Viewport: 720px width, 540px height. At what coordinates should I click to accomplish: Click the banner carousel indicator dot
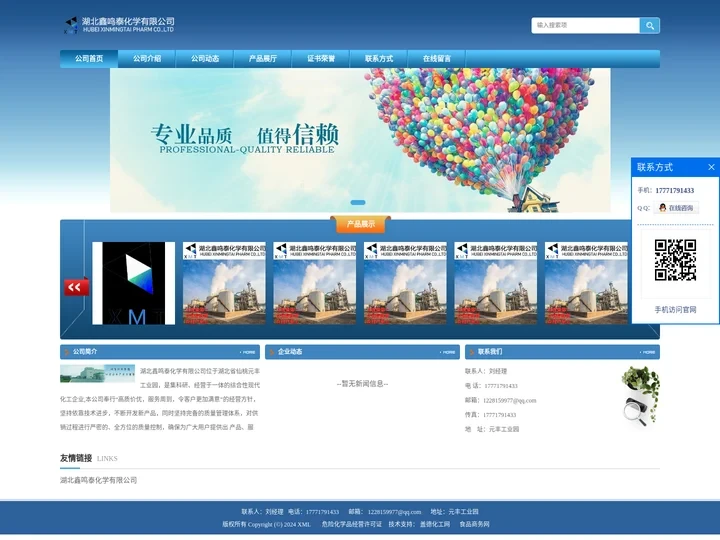[x=358, y=202]
